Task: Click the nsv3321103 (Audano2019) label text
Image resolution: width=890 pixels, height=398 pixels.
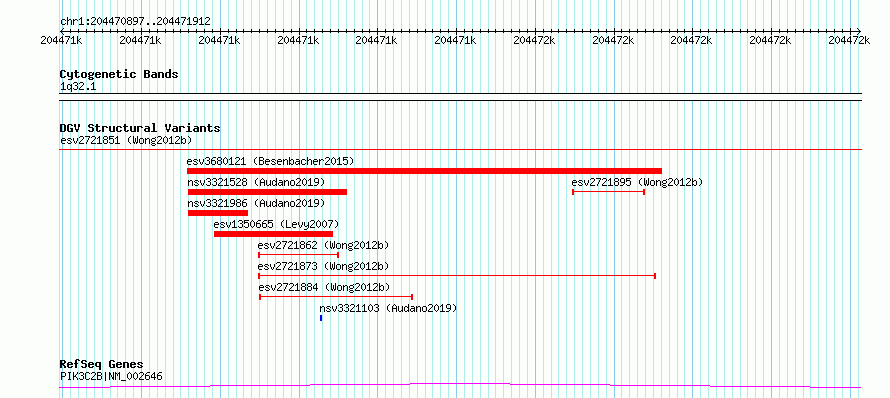Action: point(388,308)
